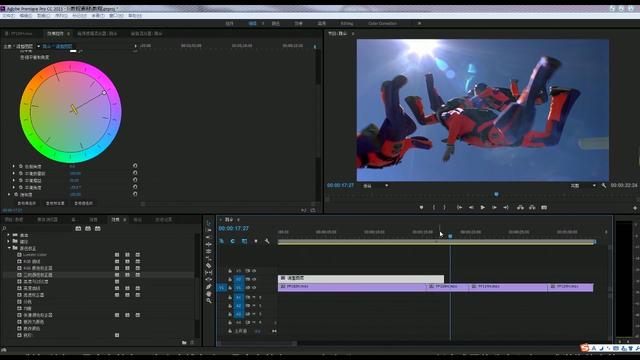Select the Pen tool

click(x=209, y=287)
